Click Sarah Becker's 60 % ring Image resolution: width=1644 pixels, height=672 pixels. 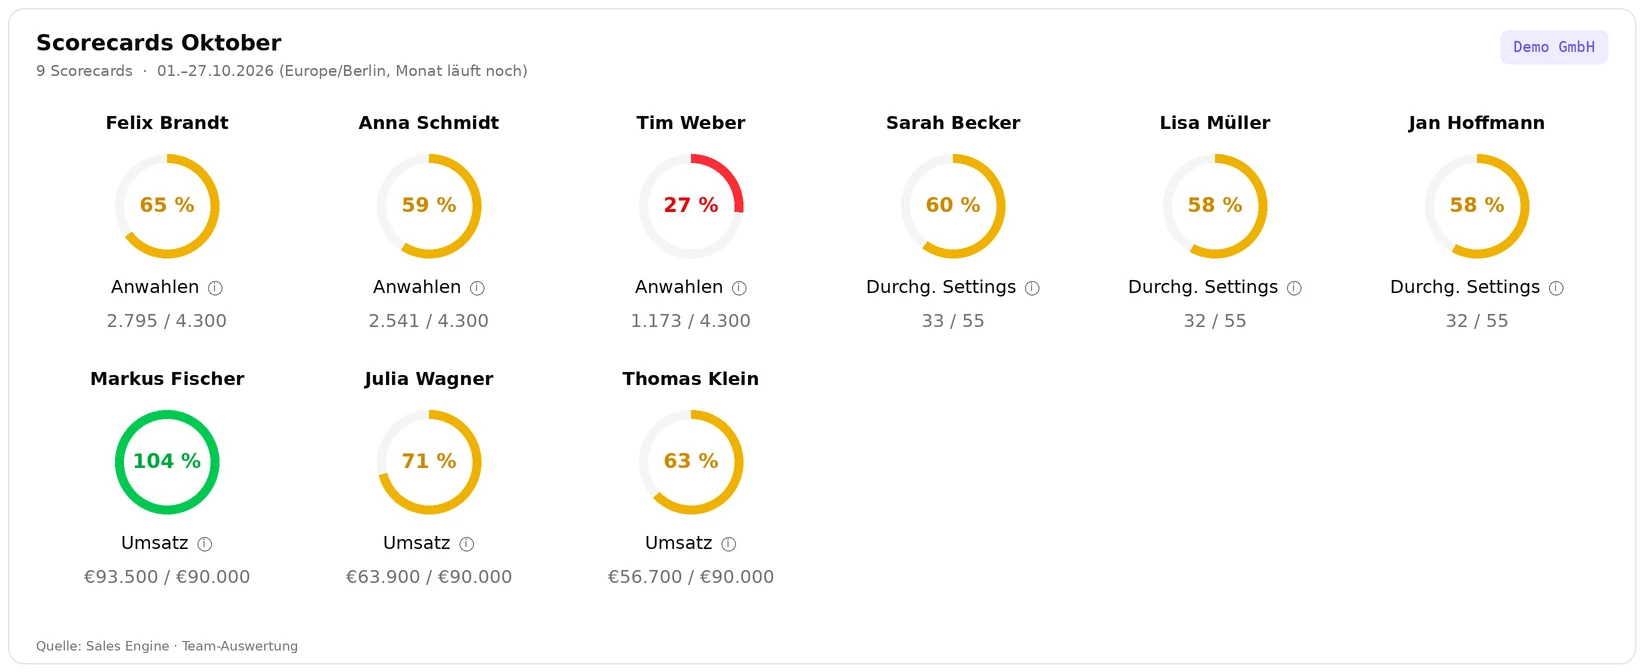pos(953,206)
